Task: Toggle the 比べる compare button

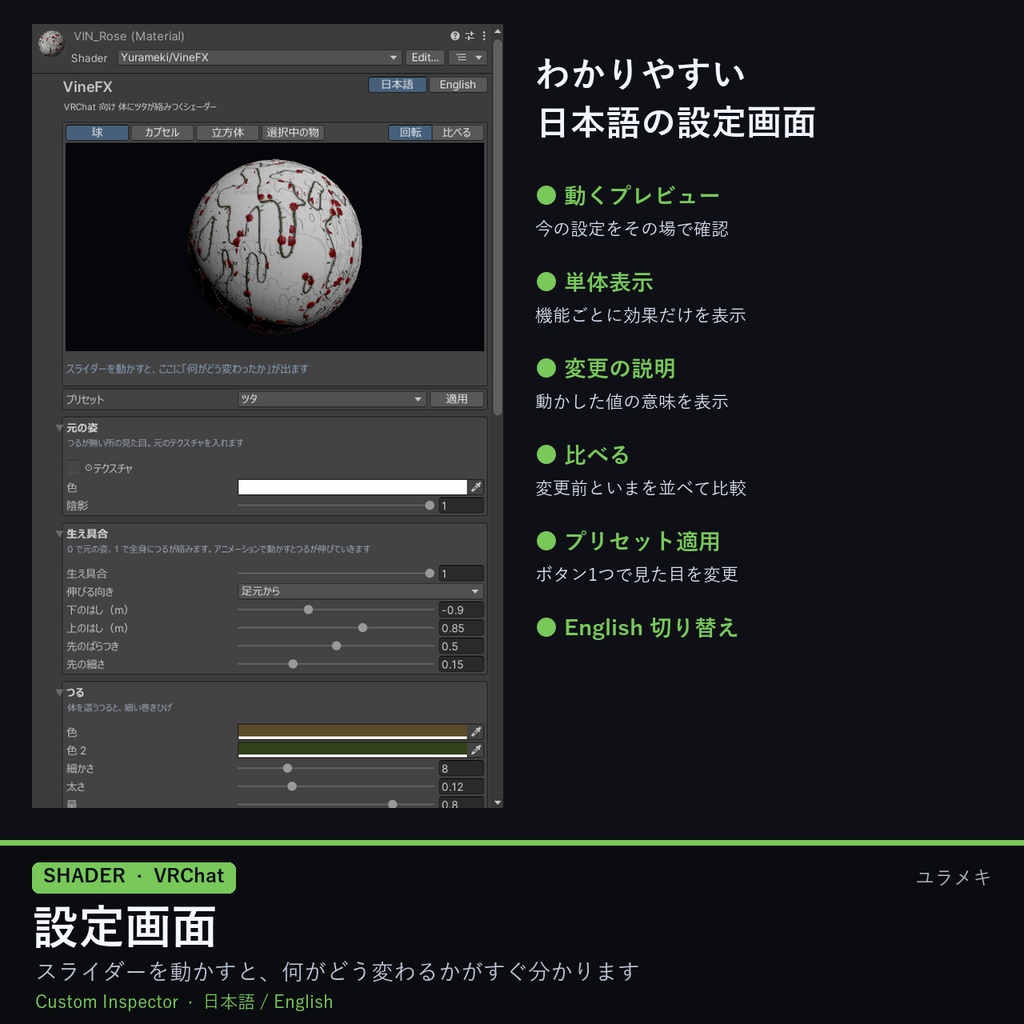Action: coord(457,133)
